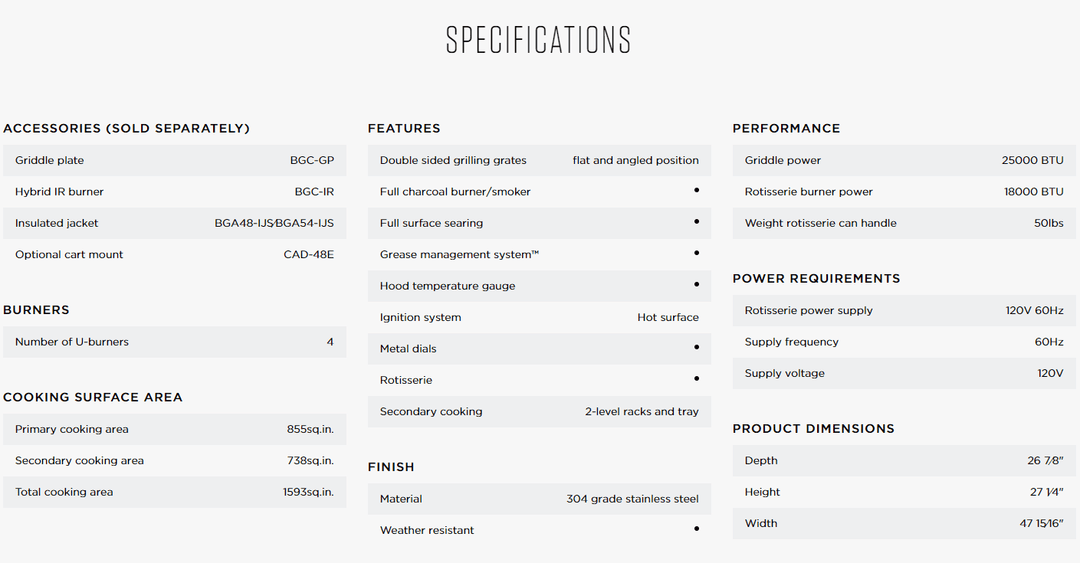1080x563 pixels.
Task: Click the Performance section heading
Action: pyautogui.click(x=786, y=128)
